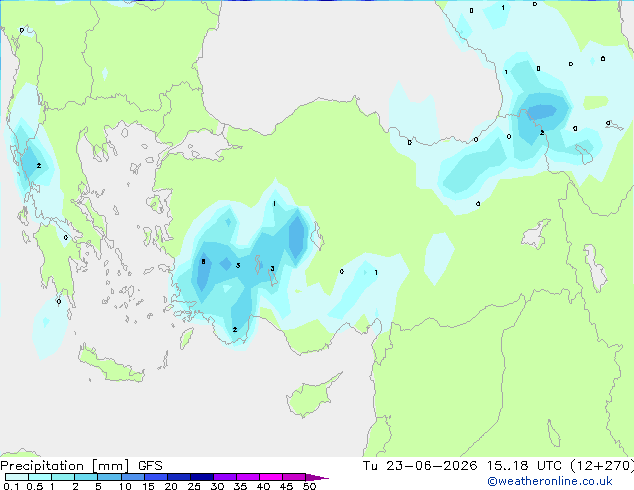Image resolution: width=634 pixels, height=490 pixels.
Task: Click the '35' legend scale label
Action: [240, 486]
